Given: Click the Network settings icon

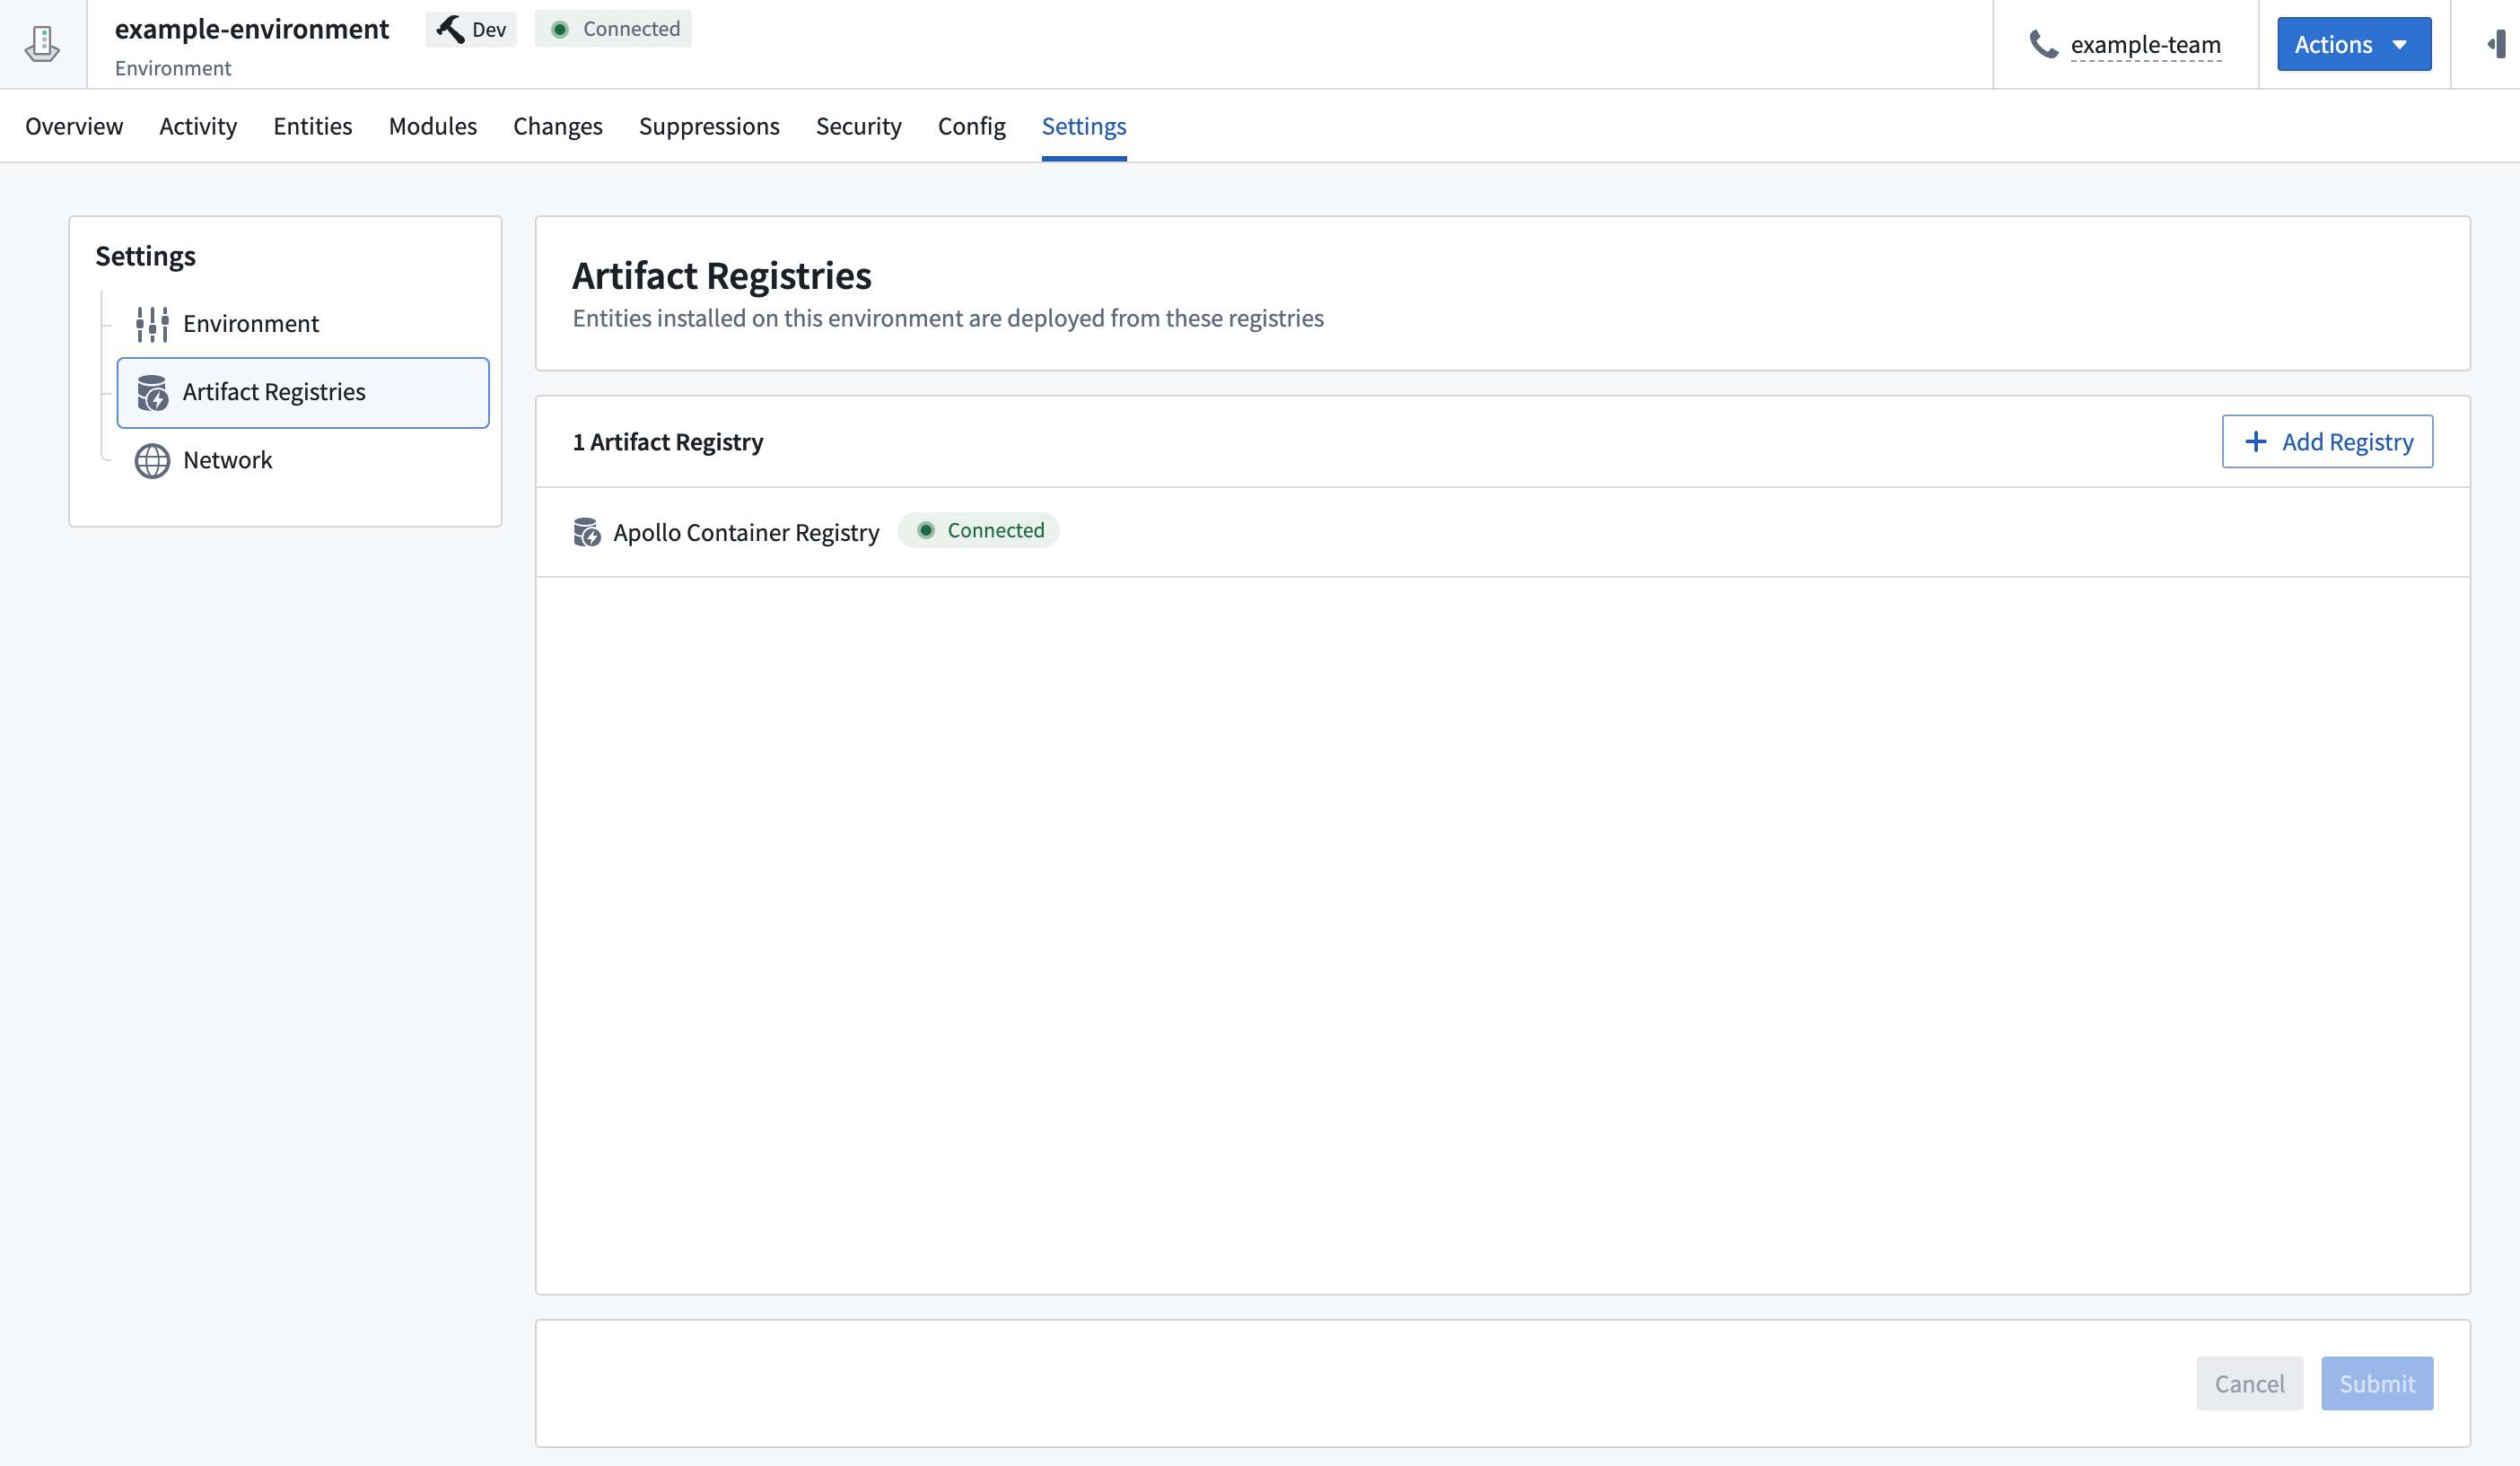Looking at the screenshot, I should [152, 459].
